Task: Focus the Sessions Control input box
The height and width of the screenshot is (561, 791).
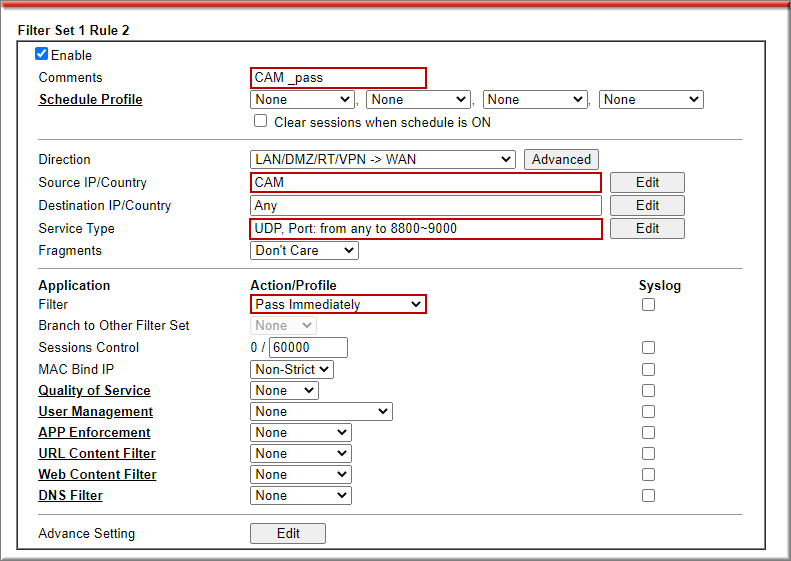Action: pos(308,348)
